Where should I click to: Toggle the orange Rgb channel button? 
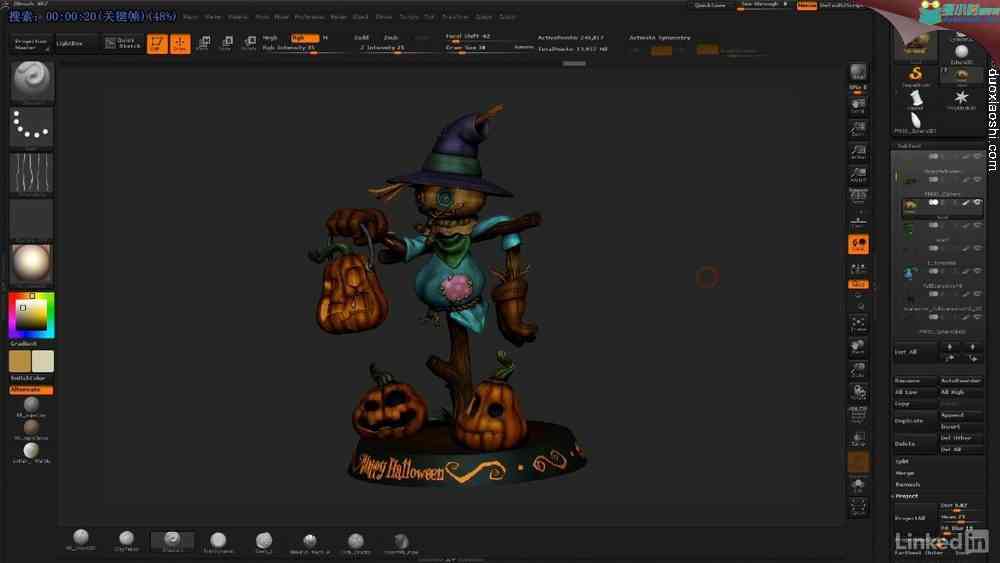[x=304, y=38]
